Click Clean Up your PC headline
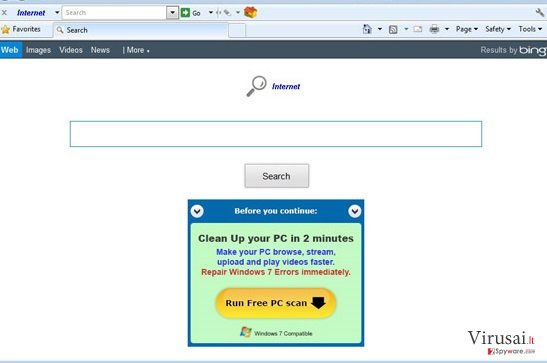The image size is (547, 363). click(276, 239)
